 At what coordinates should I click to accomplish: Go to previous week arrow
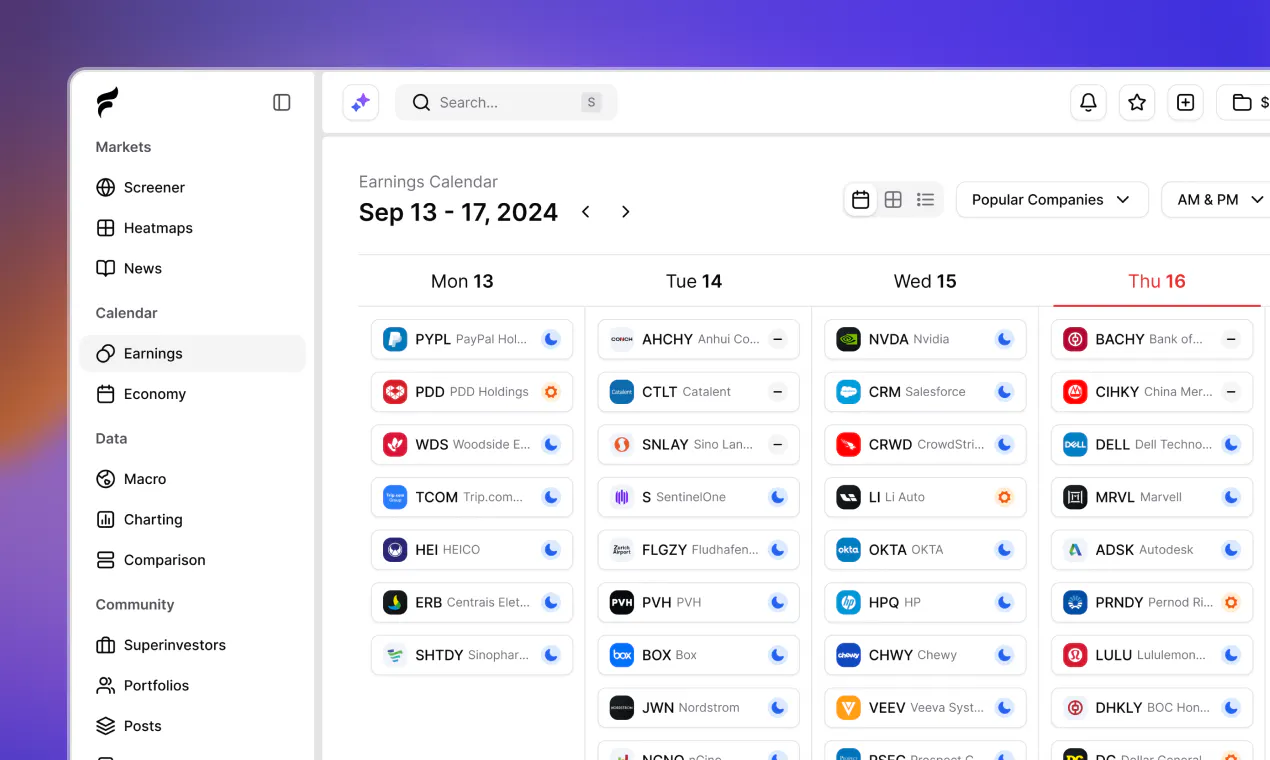(x=586, y=212)
